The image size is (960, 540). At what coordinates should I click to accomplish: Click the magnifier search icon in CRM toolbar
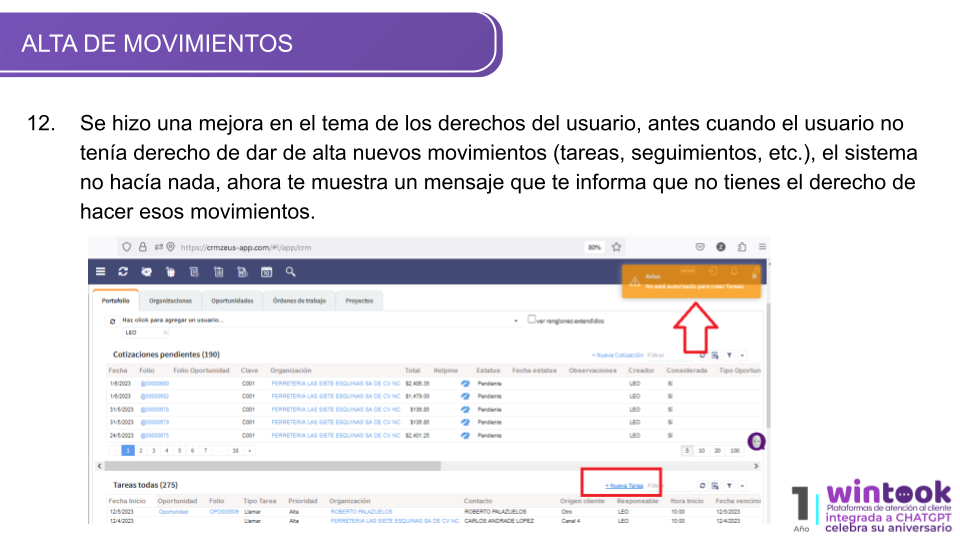click(290, 271)
